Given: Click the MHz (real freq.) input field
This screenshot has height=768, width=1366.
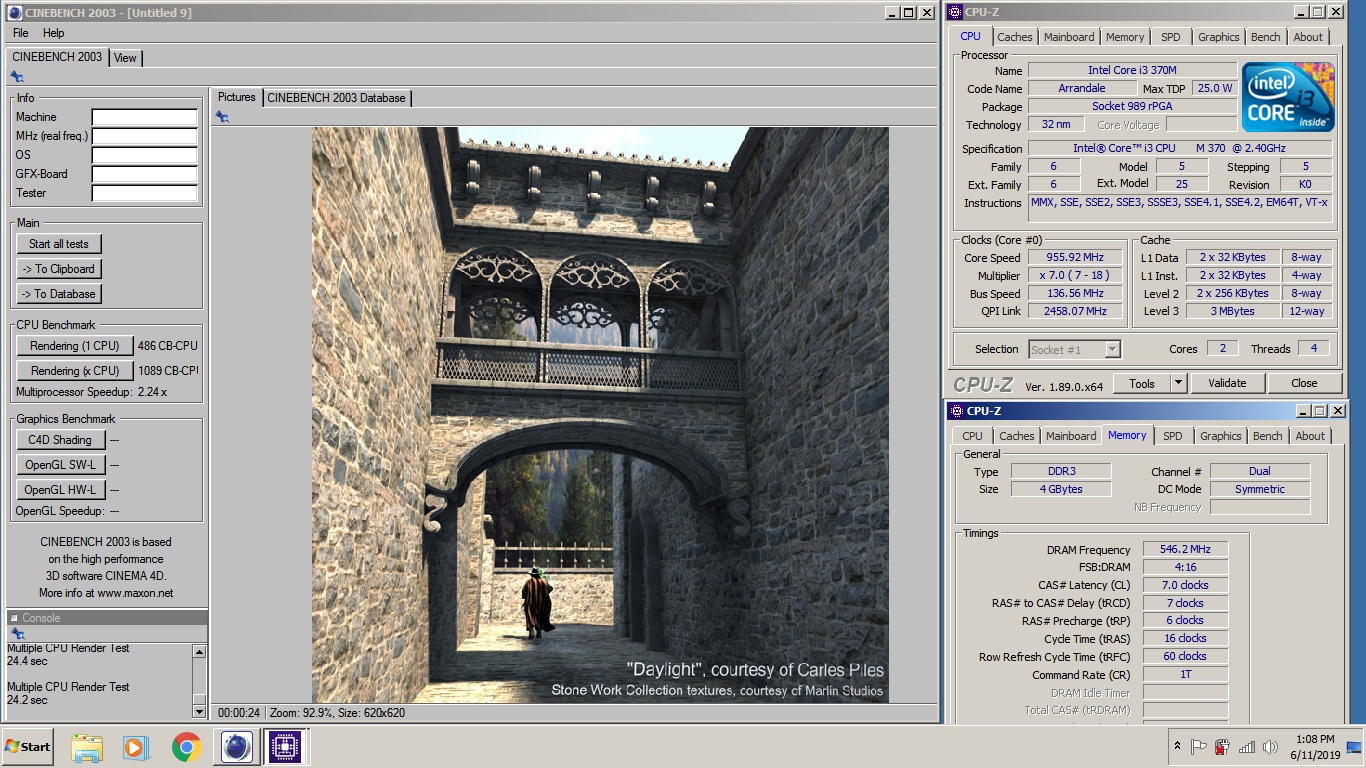Looking at the screenshot, I should pyautogui.click(x=145, y=136).
